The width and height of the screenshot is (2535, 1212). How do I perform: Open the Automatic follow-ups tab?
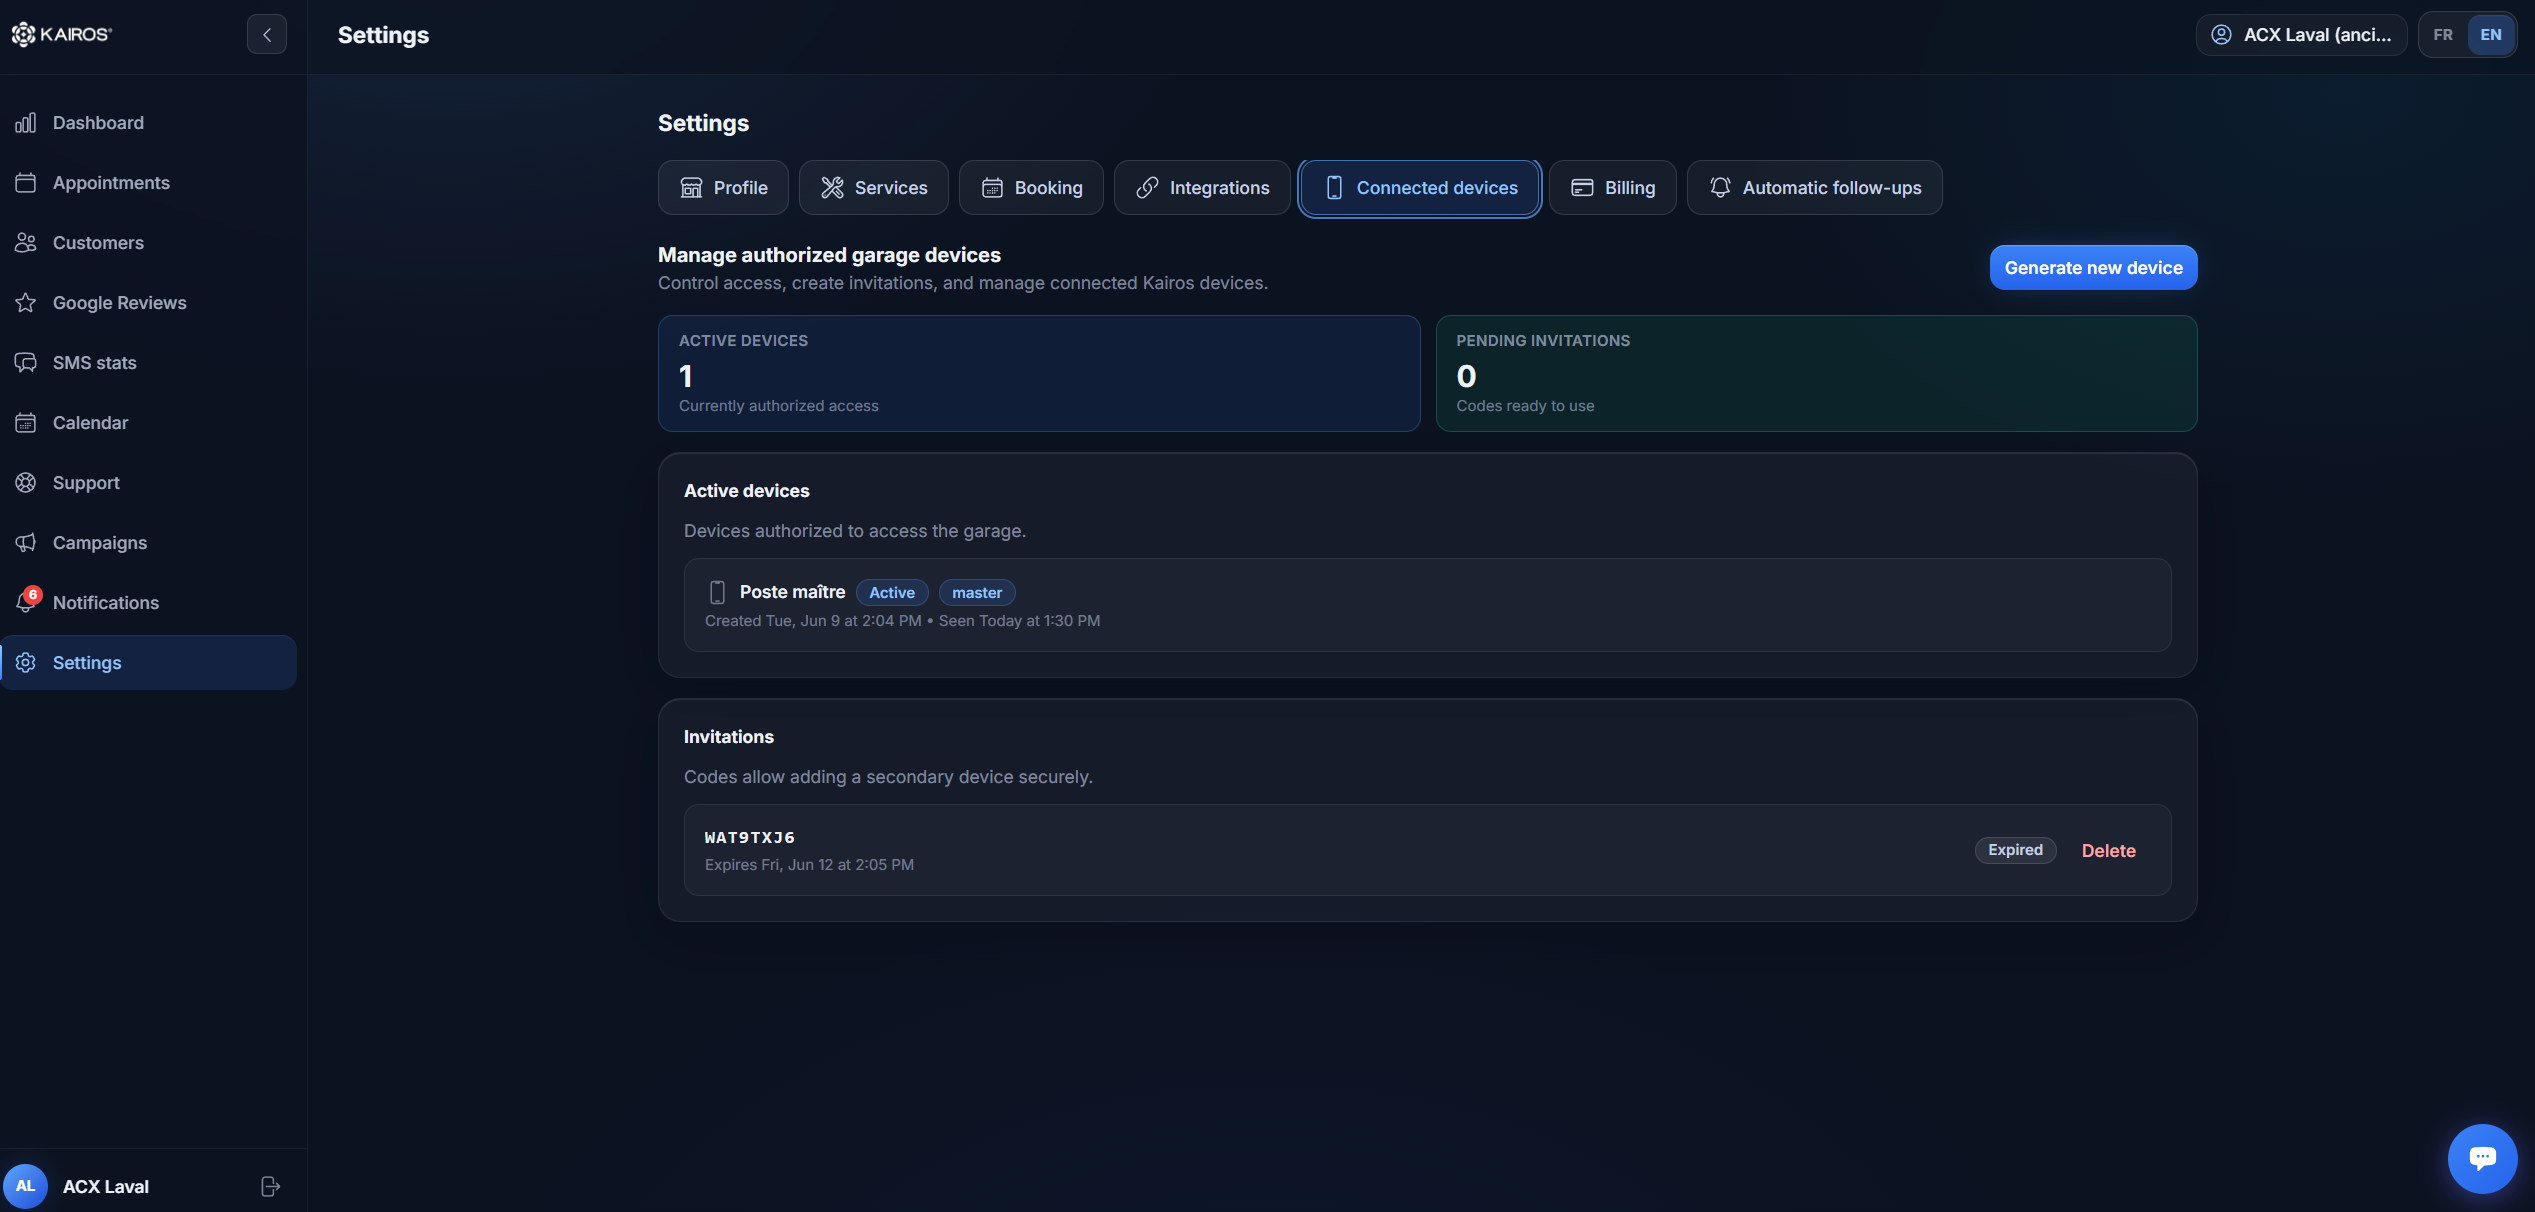1814,187
